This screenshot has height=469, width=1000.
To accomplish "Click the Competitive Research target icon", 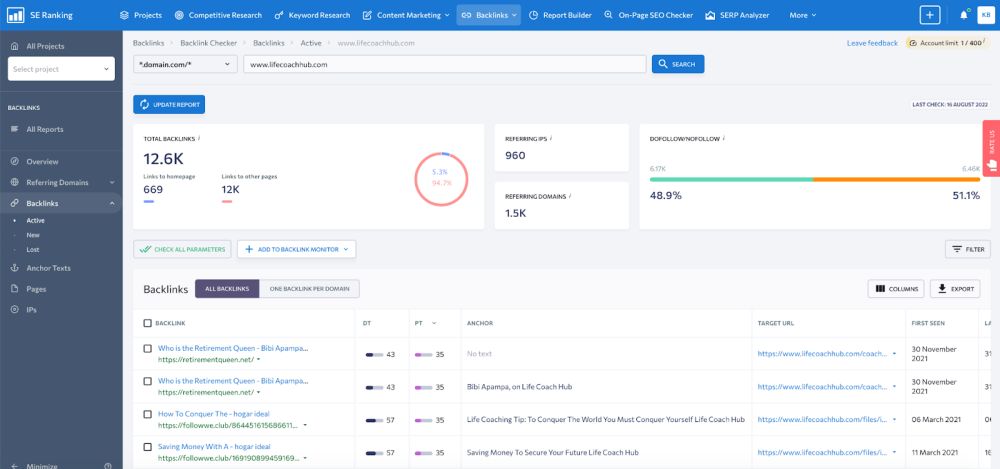I will click(179, 15).
